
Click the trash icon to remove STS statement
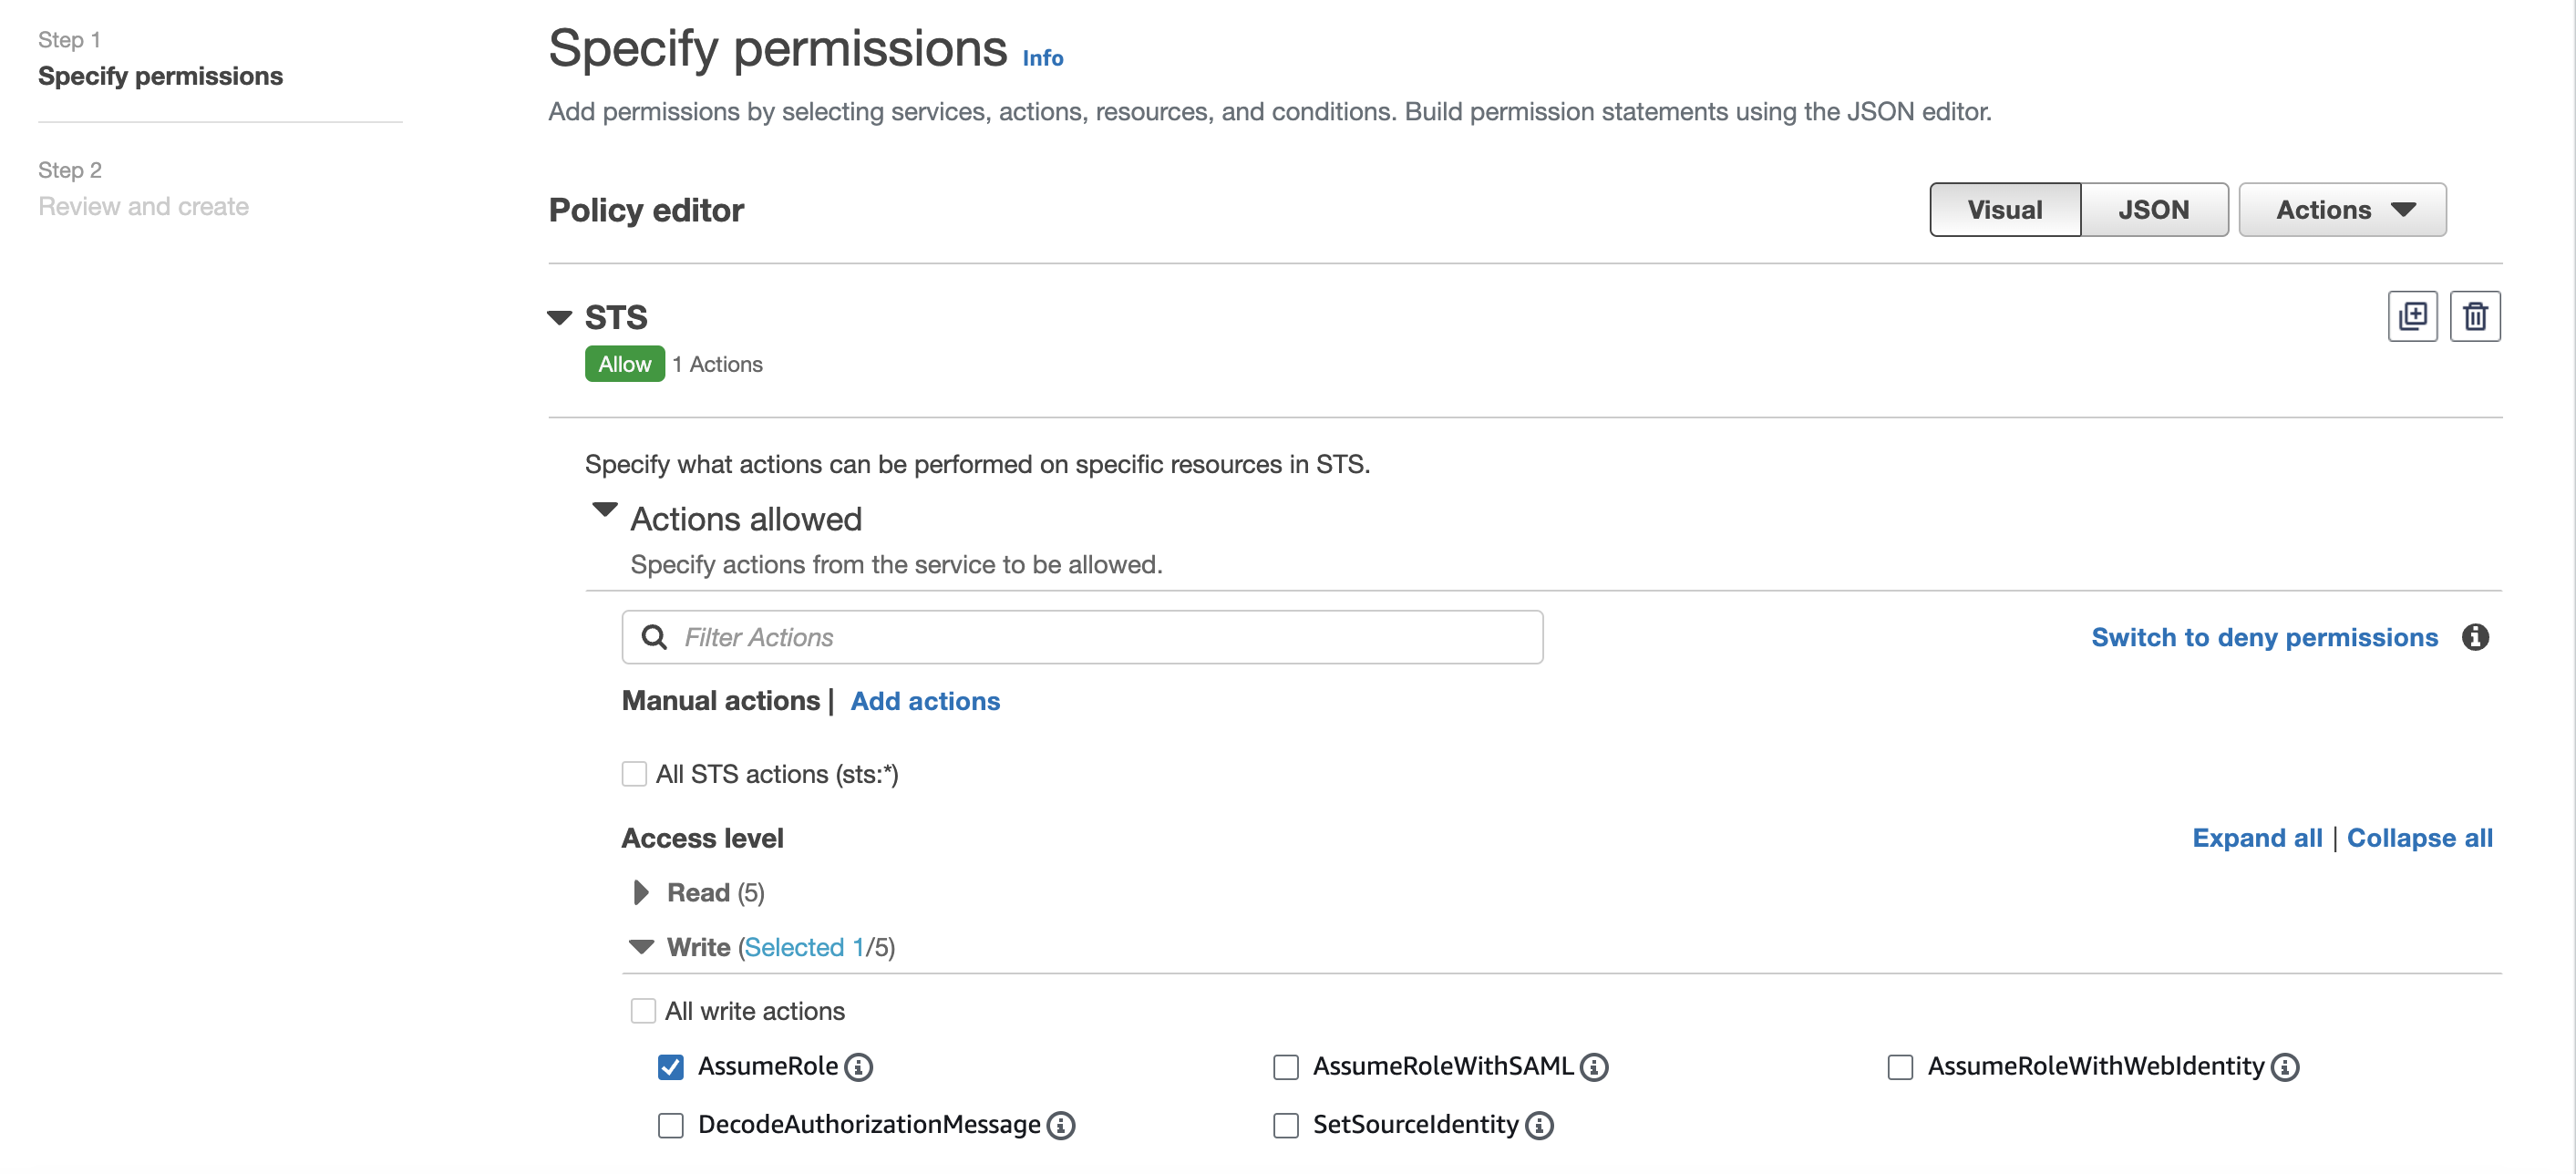pos(2474,317)
